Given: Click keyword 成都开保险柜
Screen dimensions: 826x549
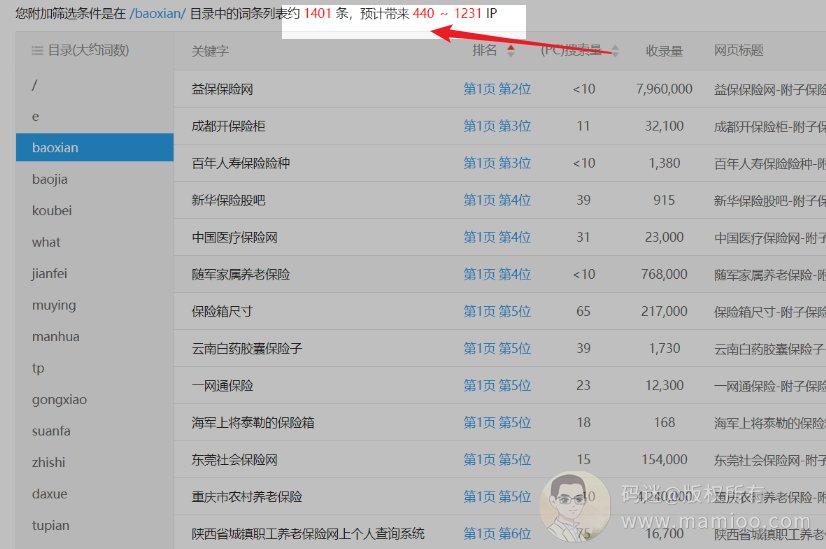Looking at the screenshot, I should point(228,126).
